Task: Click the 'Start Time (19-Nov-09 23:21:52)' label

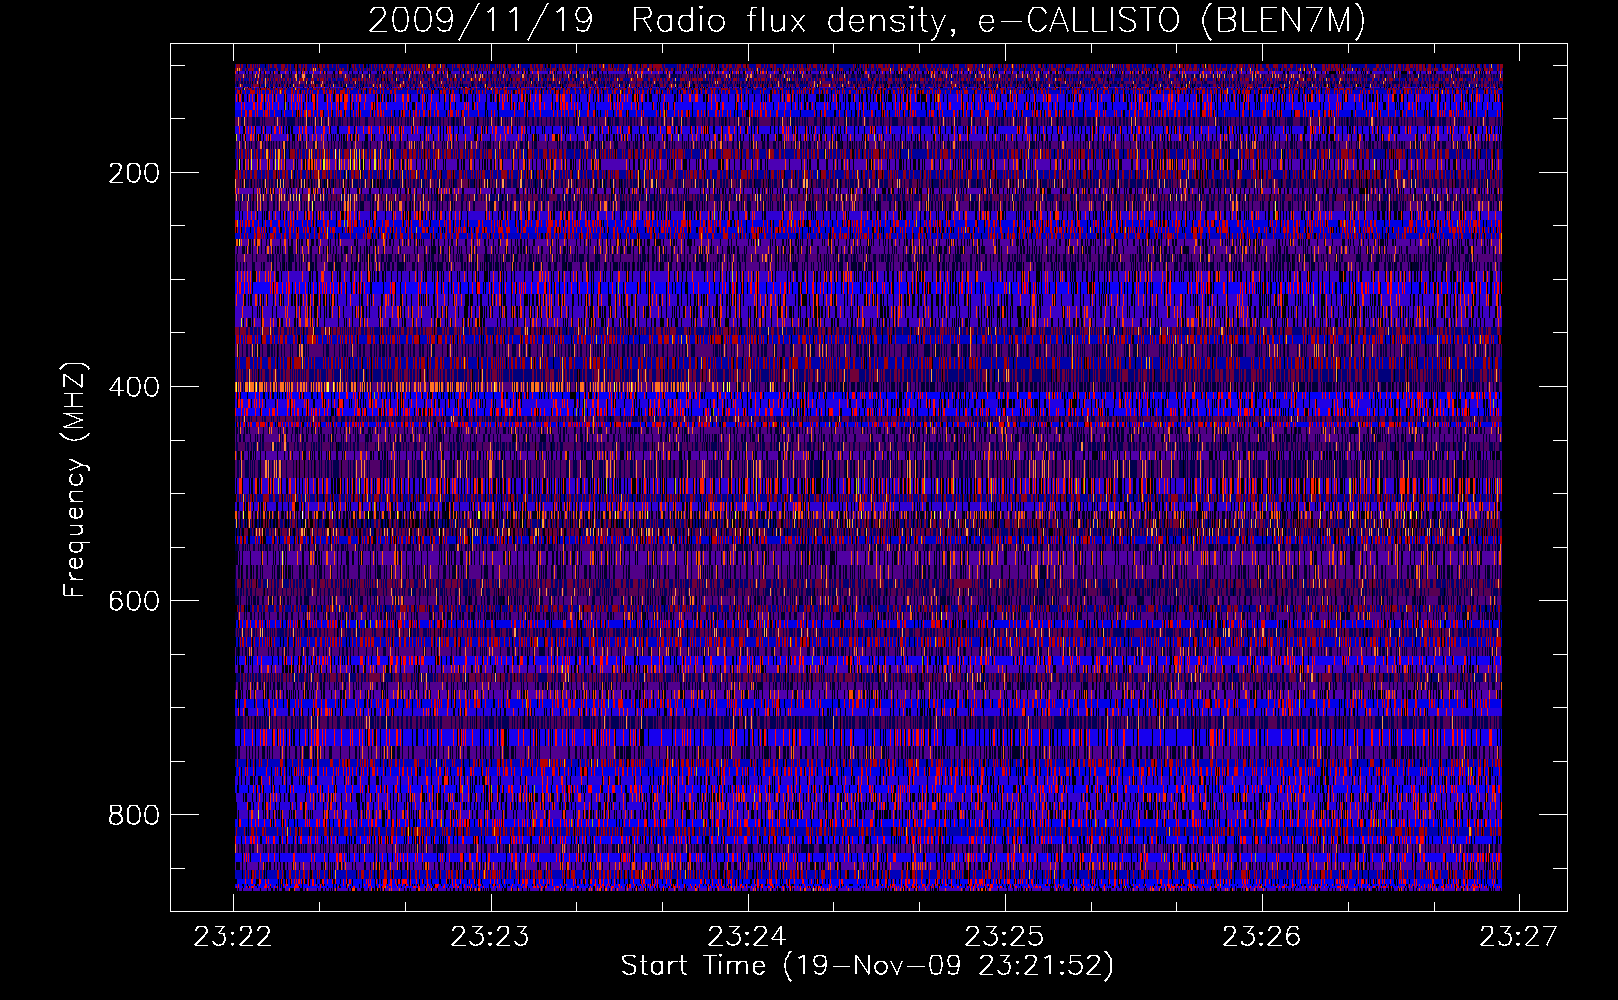Action: tap(867, 965)
